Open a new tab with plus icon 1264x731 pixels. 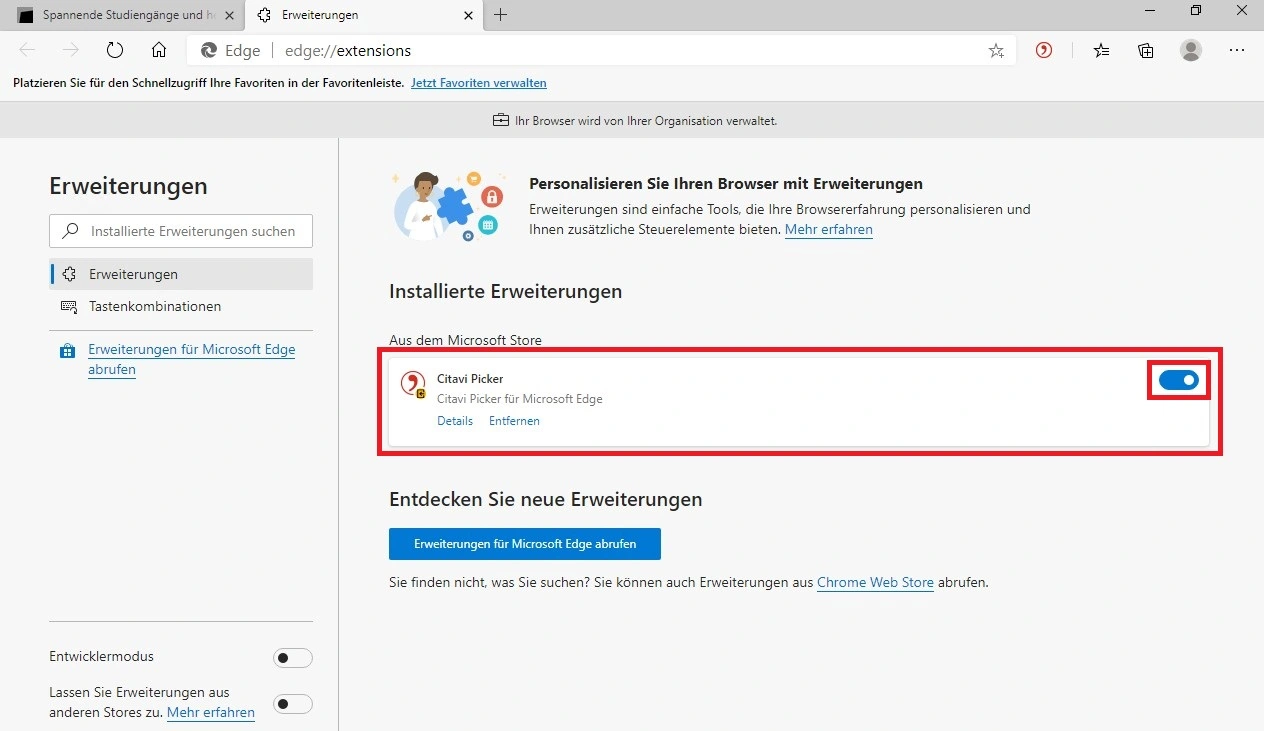pos(501,15)
